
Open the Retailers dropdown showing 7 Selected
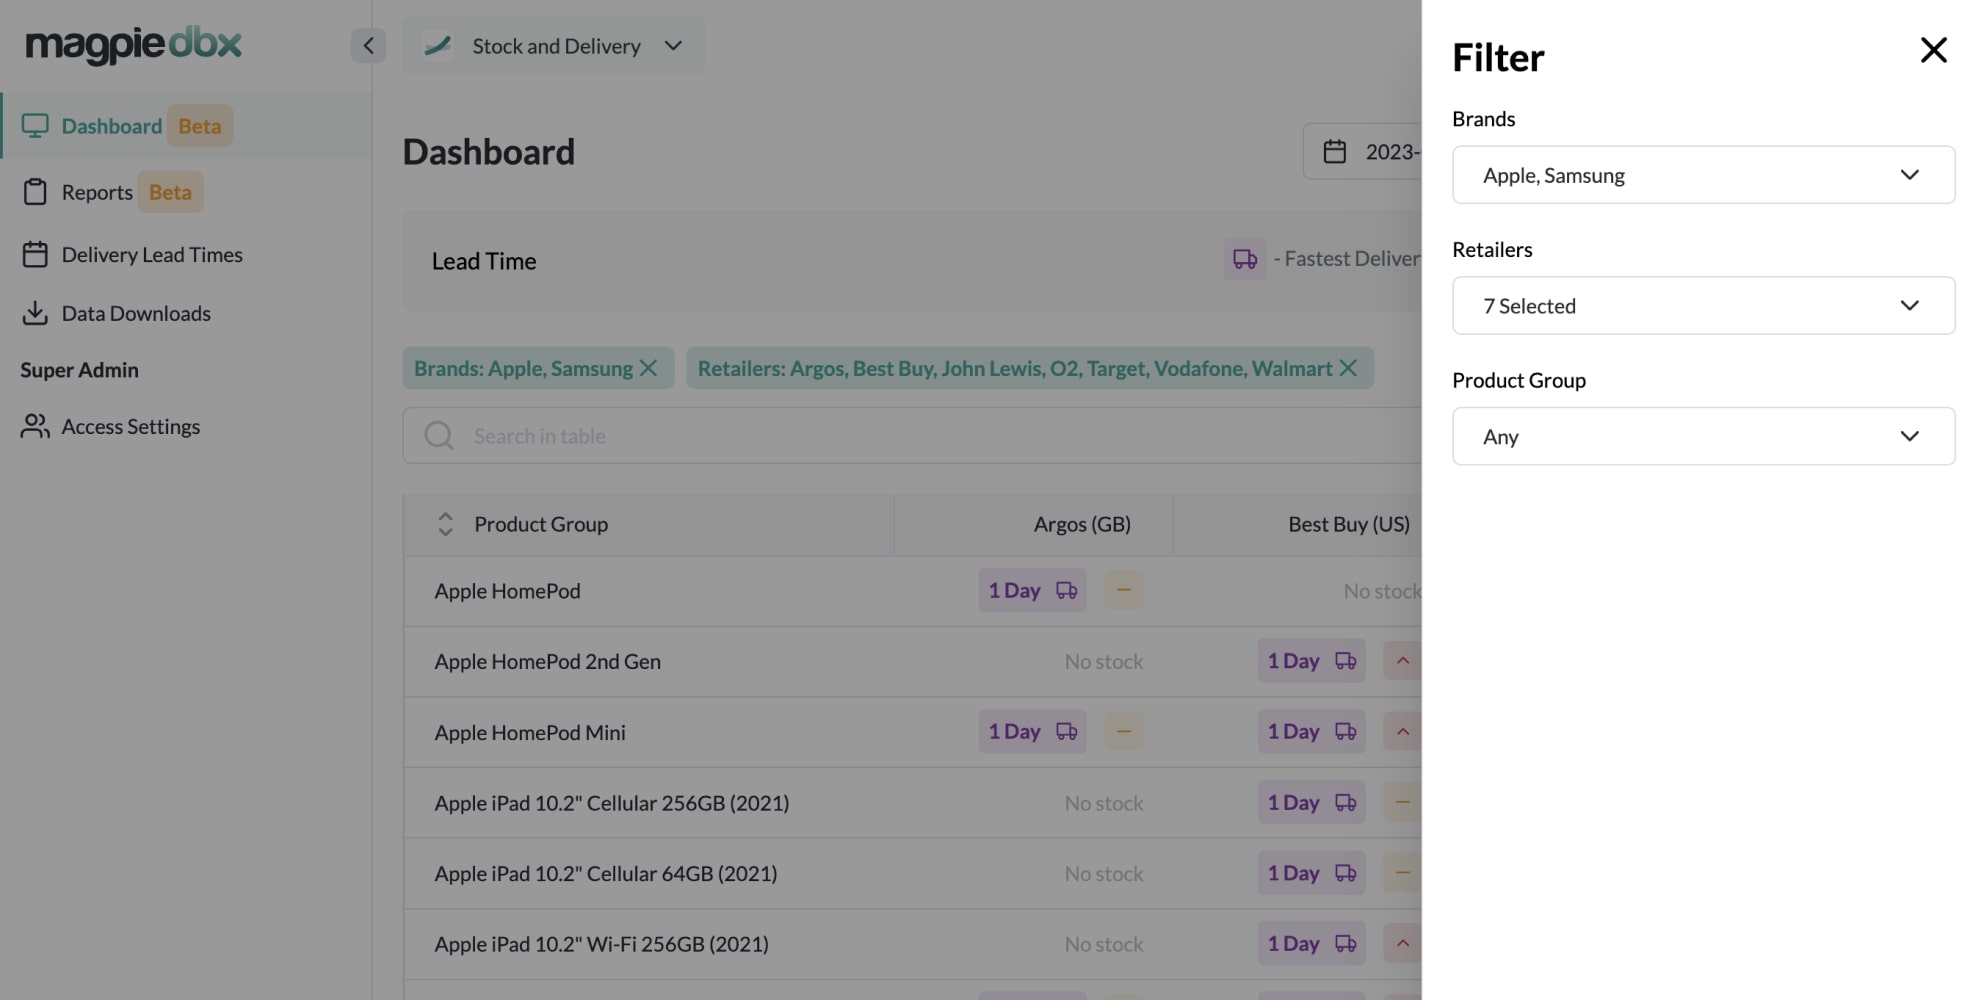(1703, 306)
